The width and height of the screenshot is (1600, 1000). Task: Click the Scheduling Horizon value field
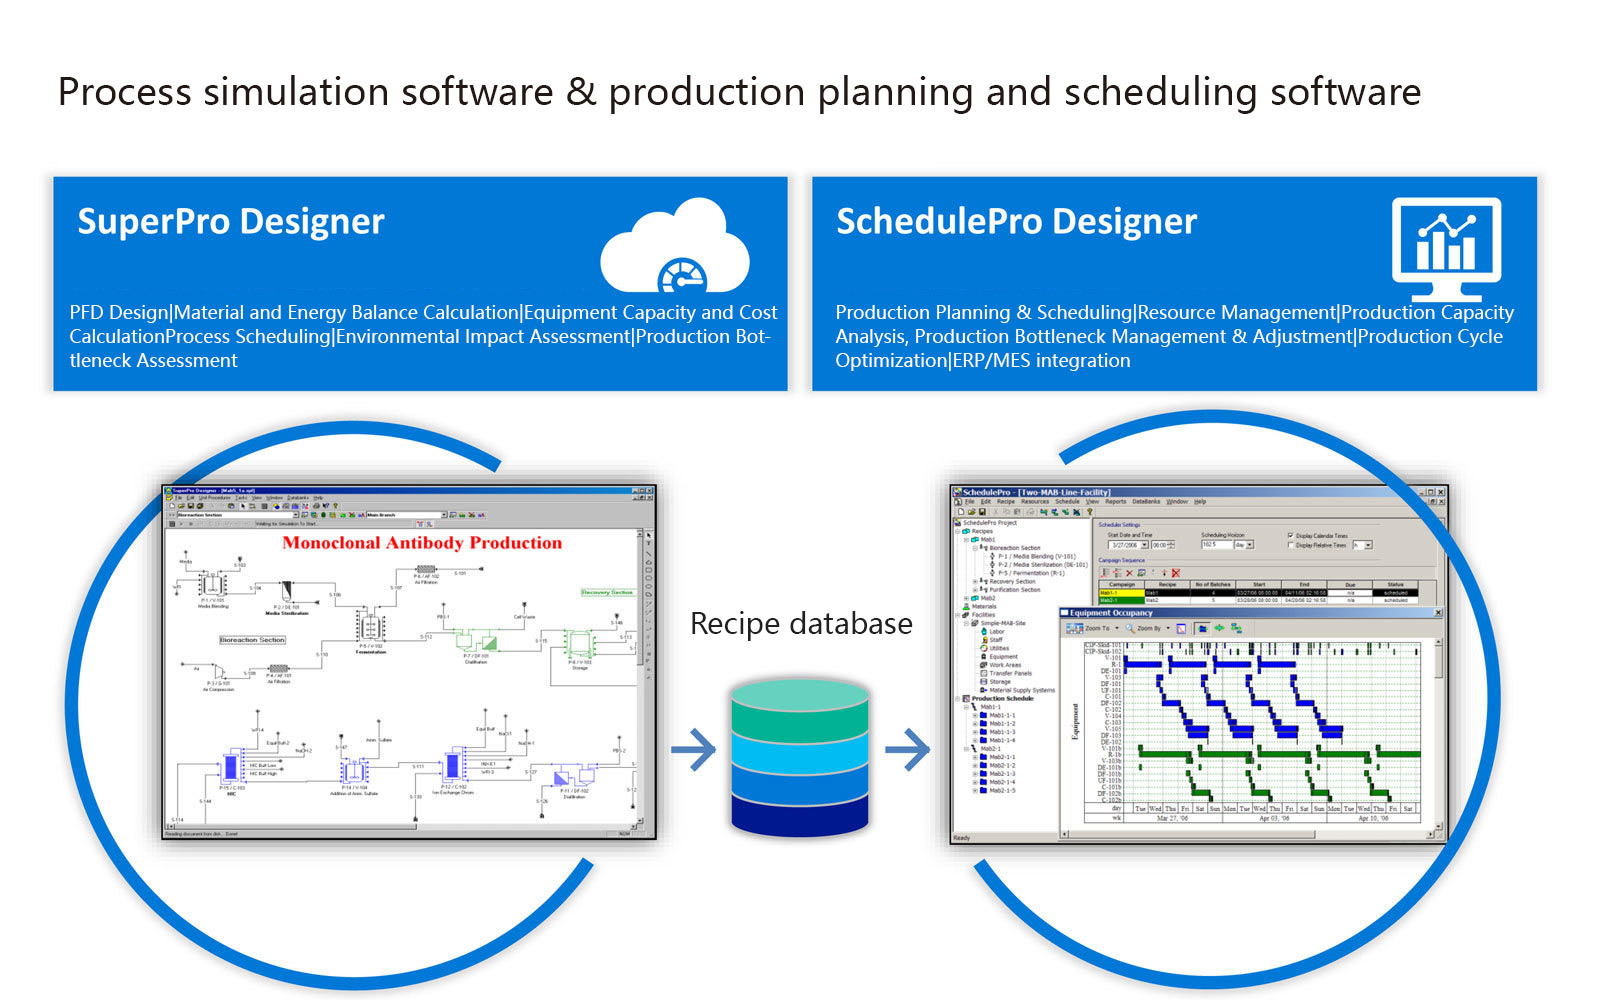[1217, 544]
